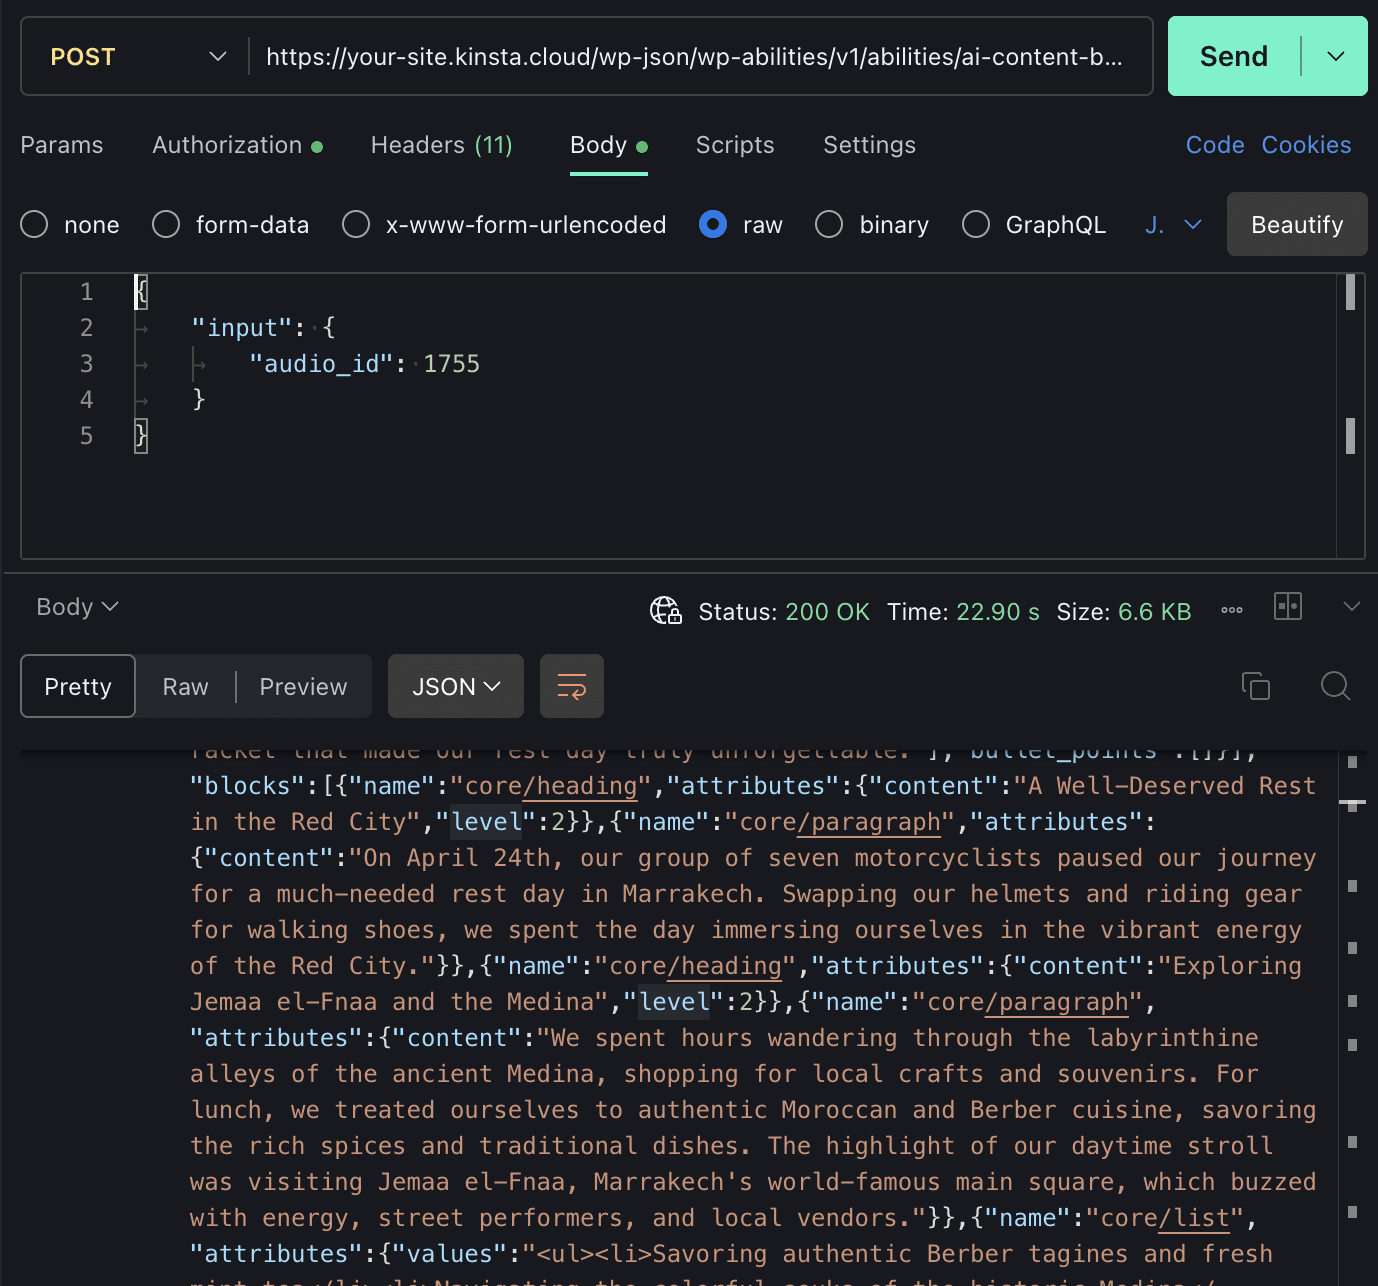Image resolution: width=1378 pixels, height=1286 pixels.
Task: Open search in response with magnifier icon
Action: pos(1335,686)
